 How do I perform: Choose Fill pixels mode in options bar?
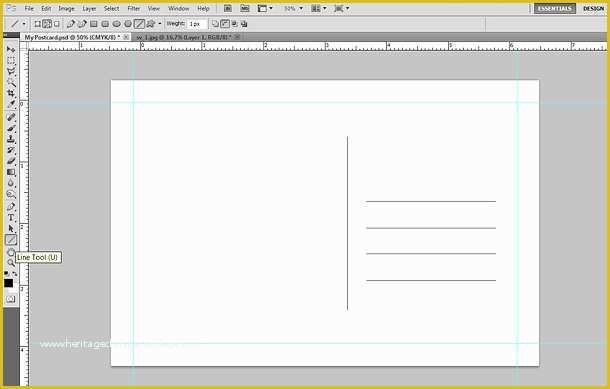57,24
